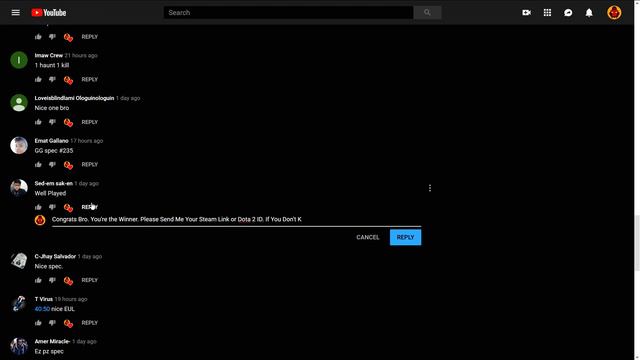Viewport: 640px width, 360px height.
Task: Open Imaw Crew's channel name
Action: (x=49, y=56)
